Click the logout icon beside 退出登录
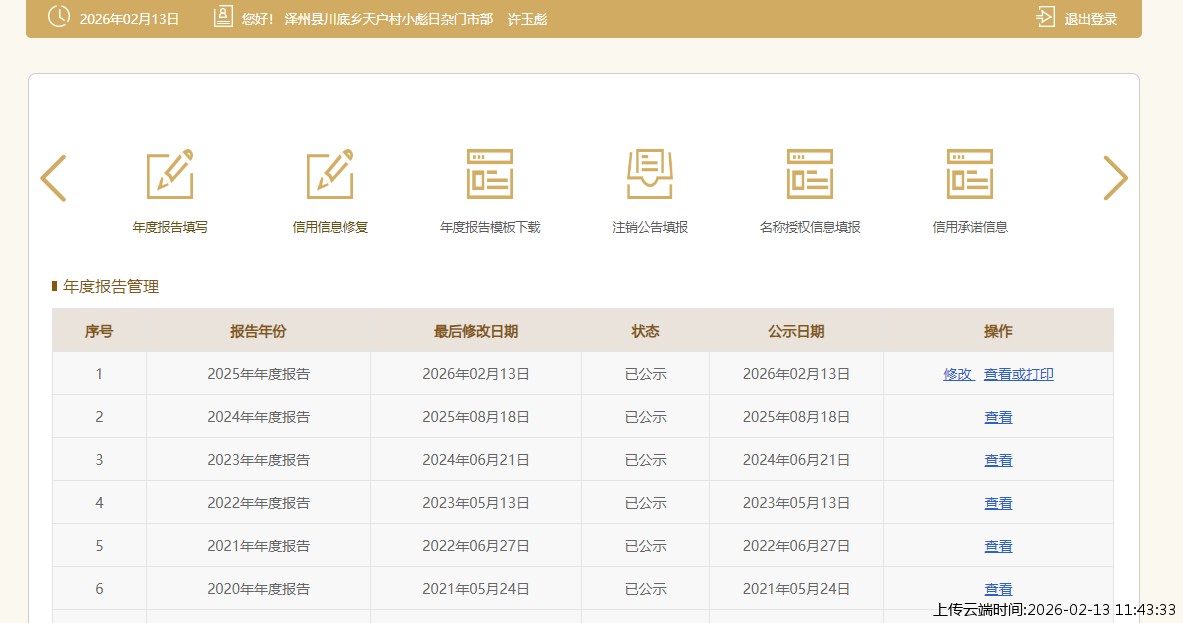The height and width of the screenshot is (623, 1183). click(1046, 18)
